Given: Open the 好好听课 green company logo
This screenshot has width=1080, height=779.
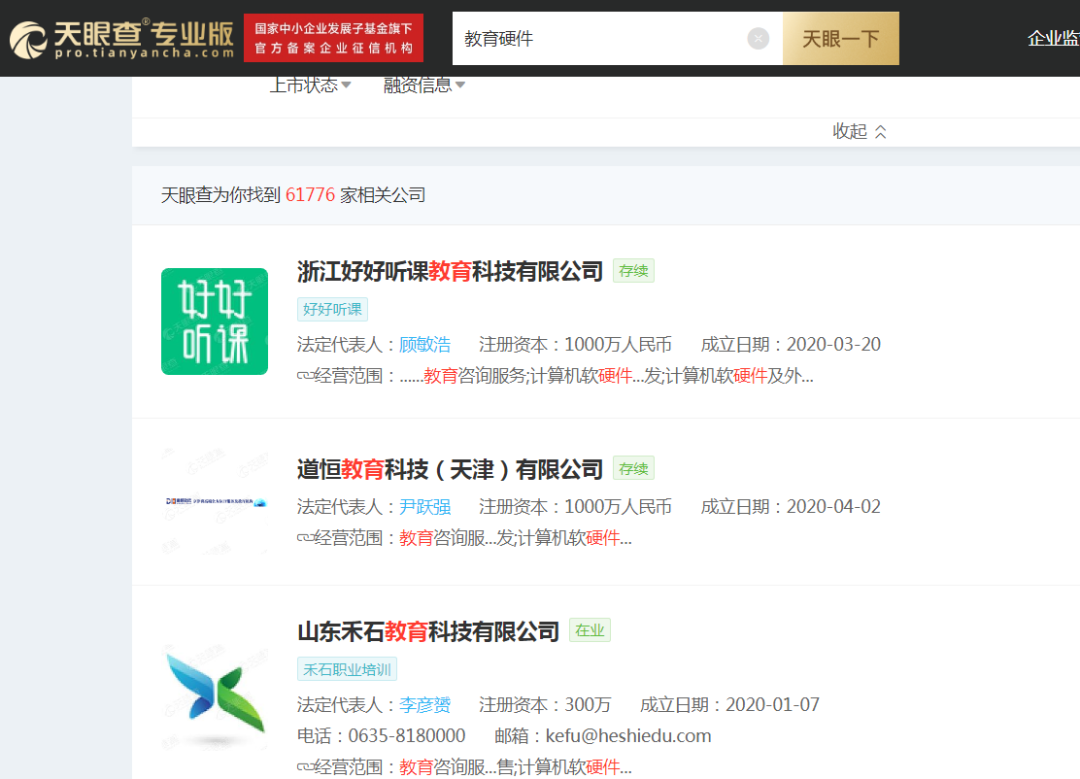Looking at the screenshot, I should tap(214, 321).
